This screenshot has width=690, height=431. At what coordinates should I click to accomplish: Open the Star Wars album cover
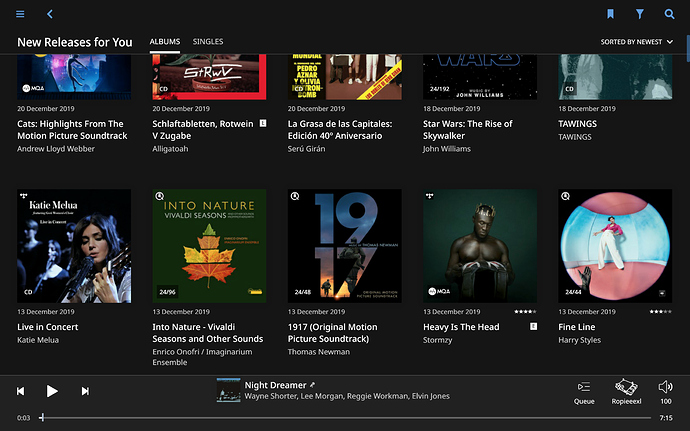pyautogui.click(x=480, y=77)
